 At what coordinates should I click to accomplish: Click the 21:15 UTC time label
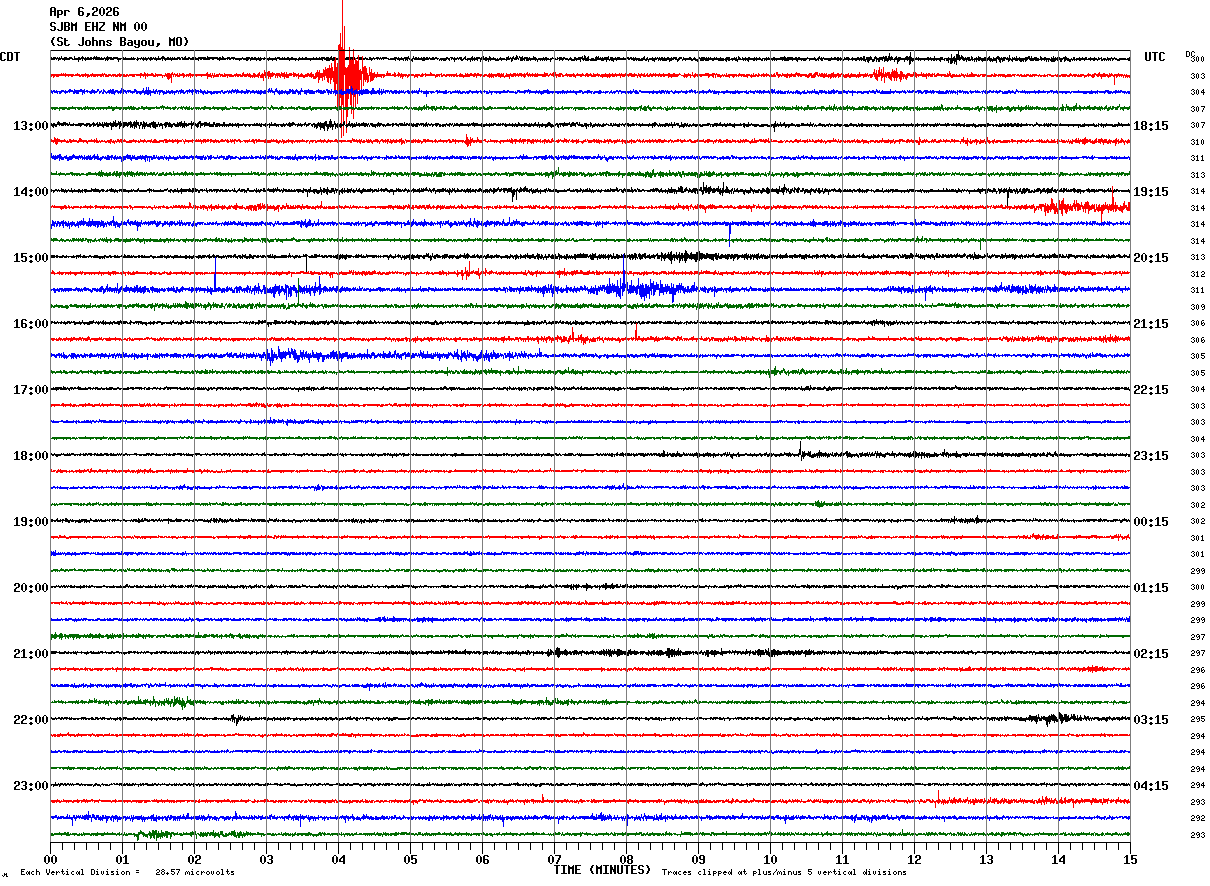(x=1150, y=324)
